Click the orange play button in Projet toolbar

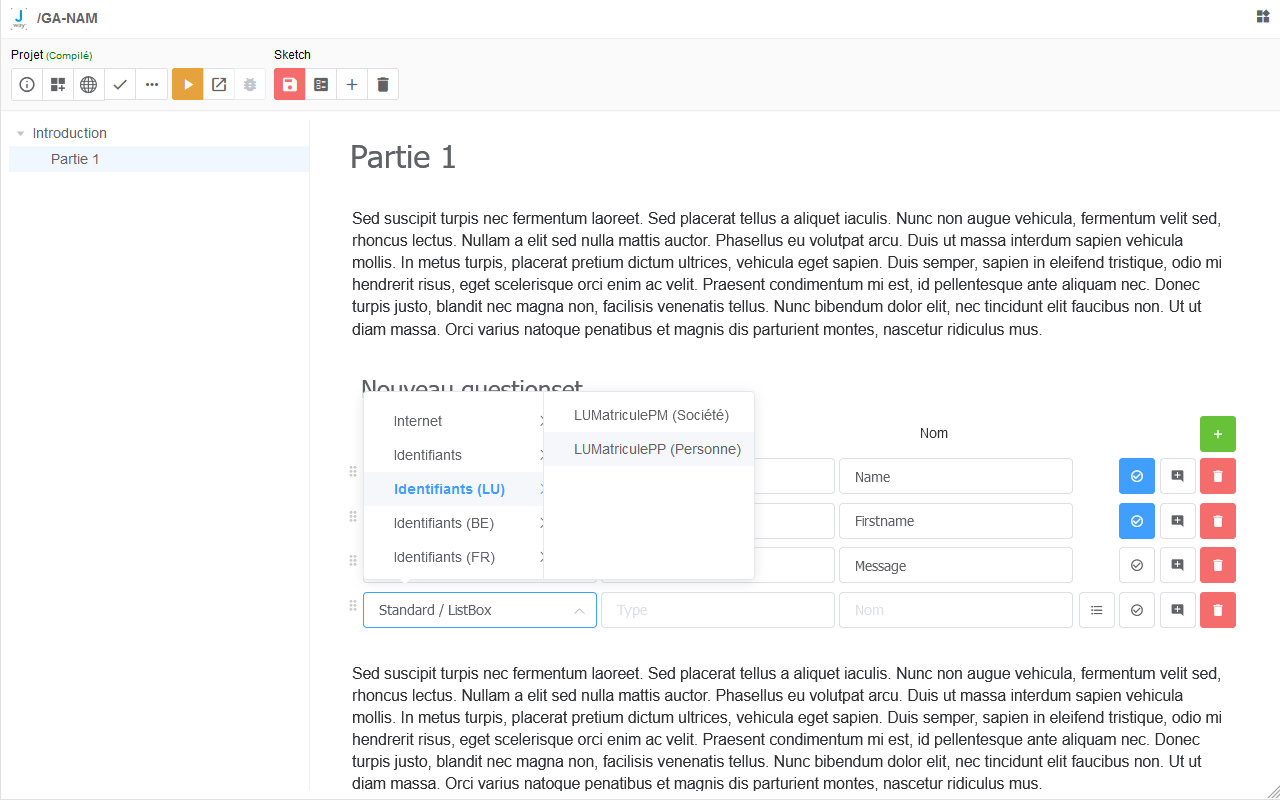(x=187, y=85)
